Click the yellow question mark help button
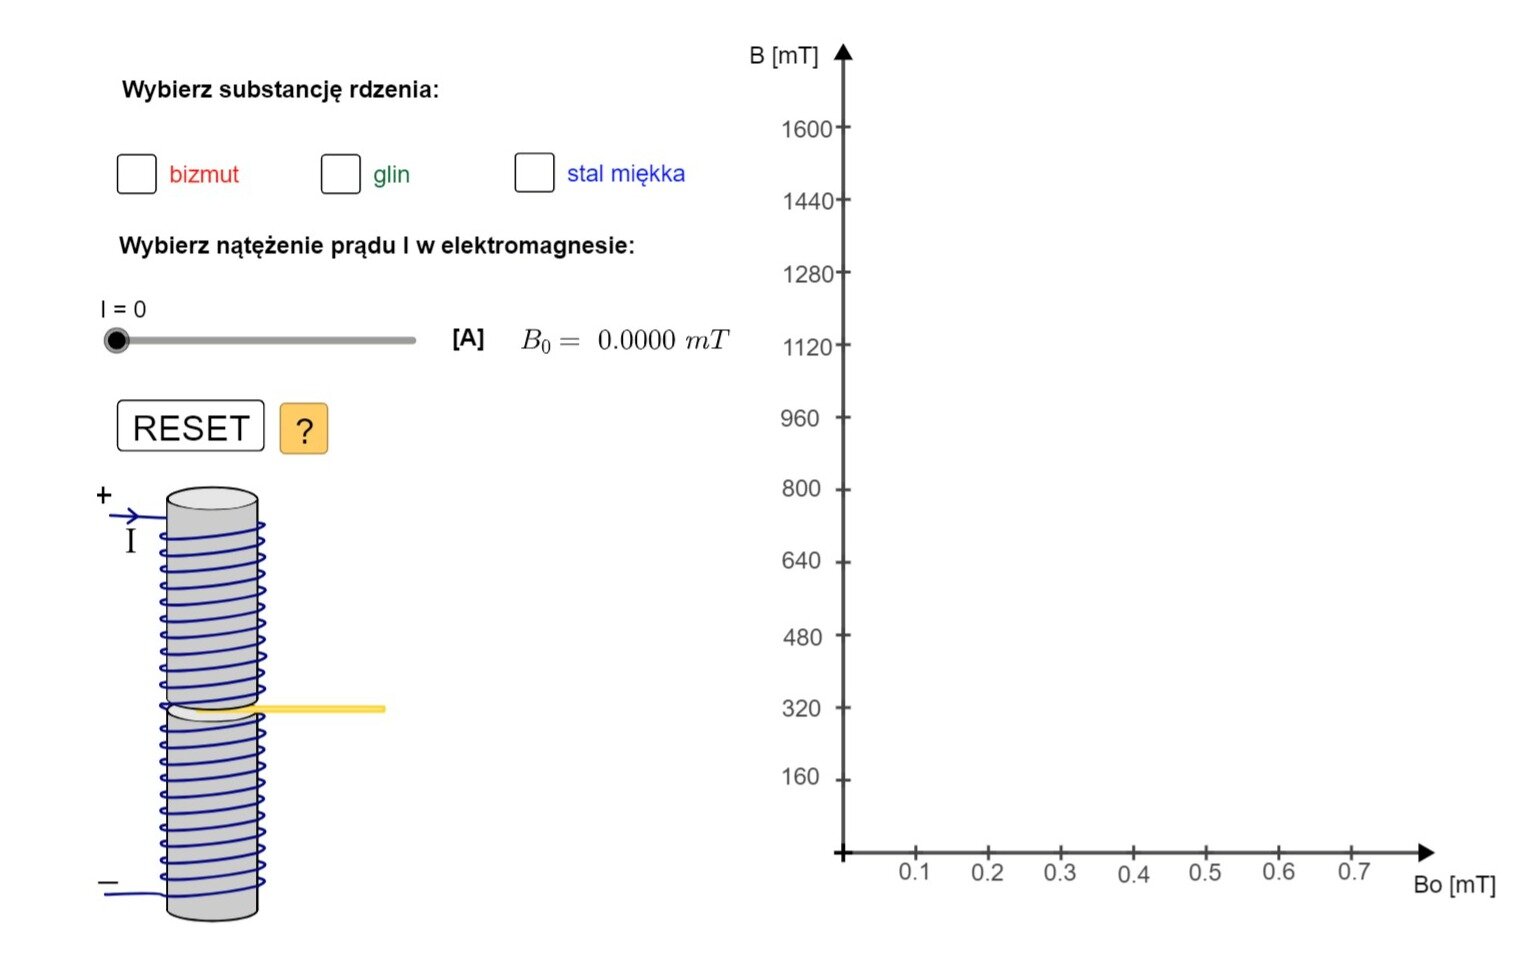This screenshot has width=1540, height=963. point(304,429)
